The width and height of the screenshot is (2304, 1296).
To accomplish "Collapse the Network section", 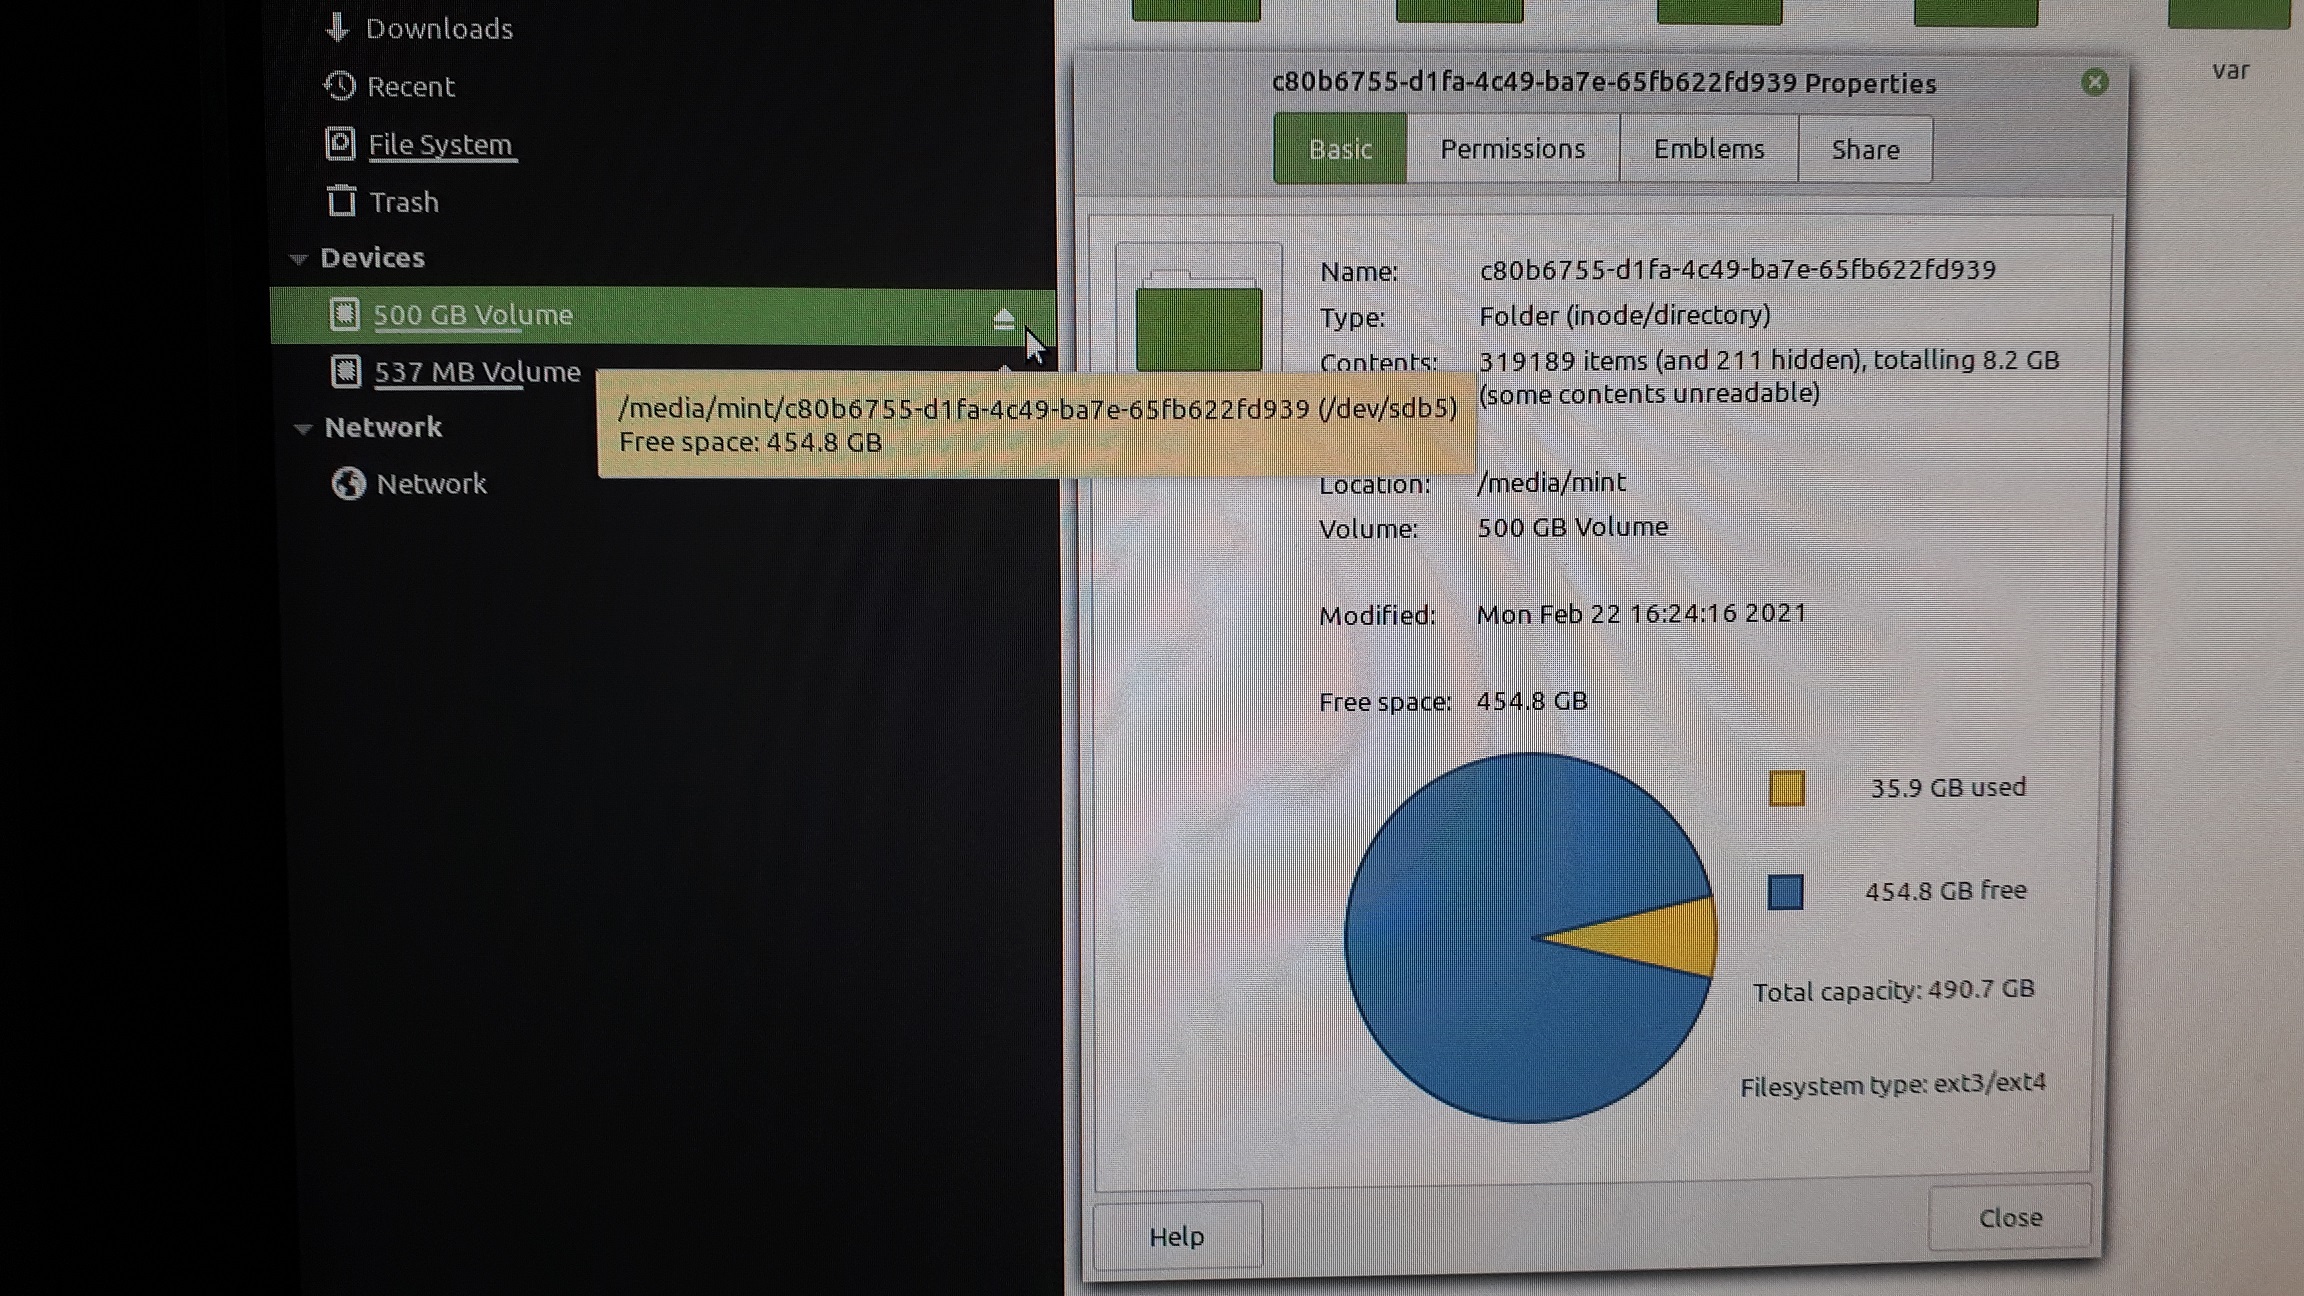I will (302, 429).
